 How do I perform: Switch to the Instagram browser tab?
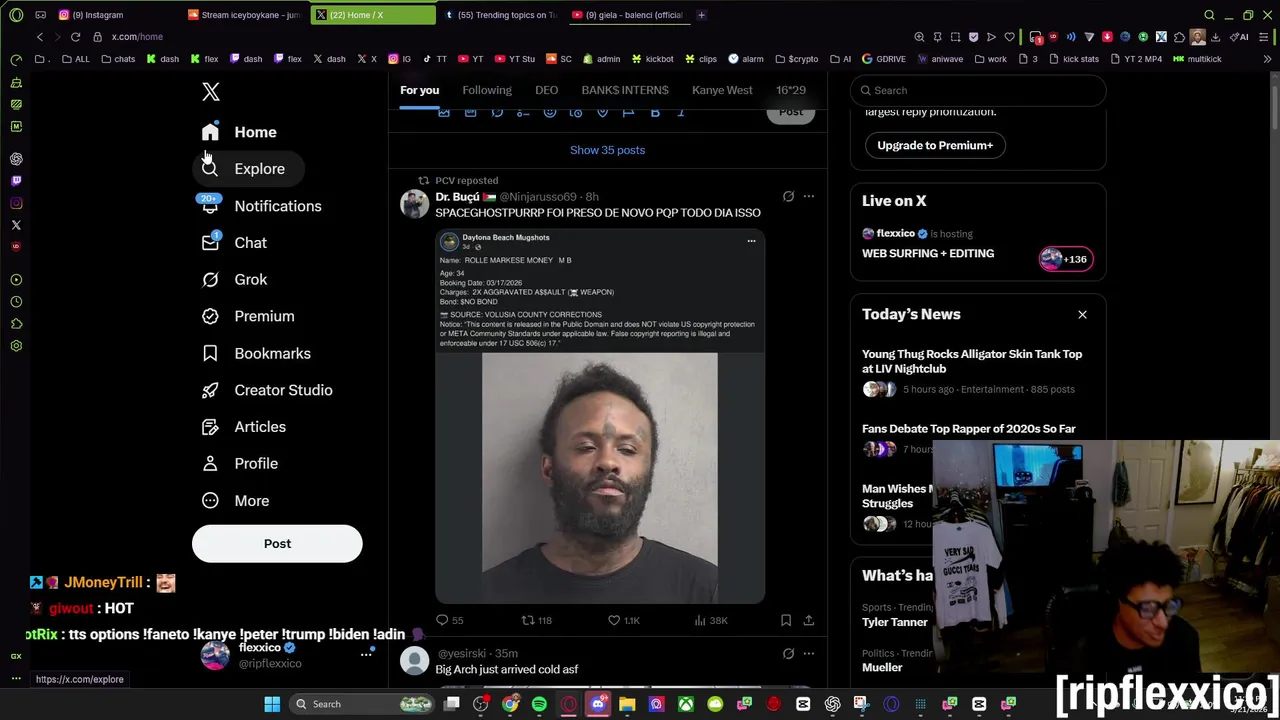[x=118, y=15]
